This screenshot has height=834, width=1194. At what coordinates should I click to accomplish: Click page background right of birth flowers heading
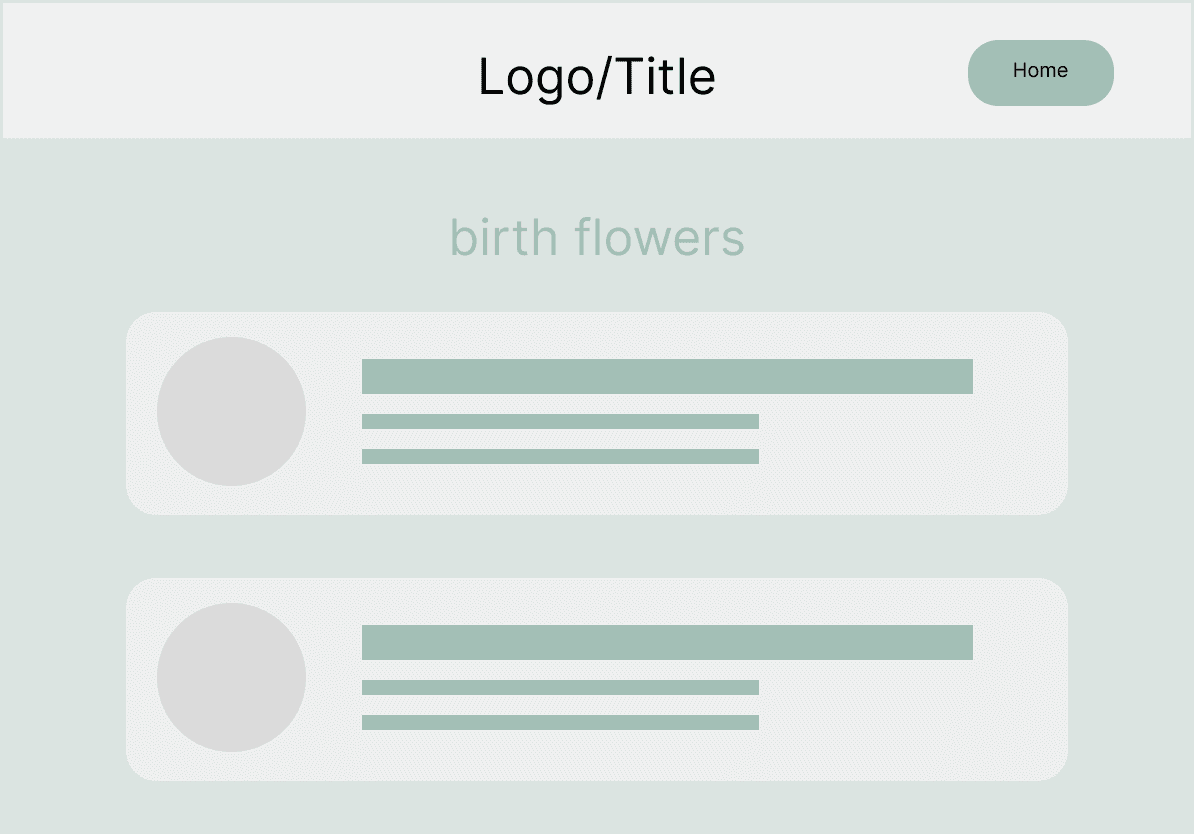pyautogui.click(x=967, y=237)
